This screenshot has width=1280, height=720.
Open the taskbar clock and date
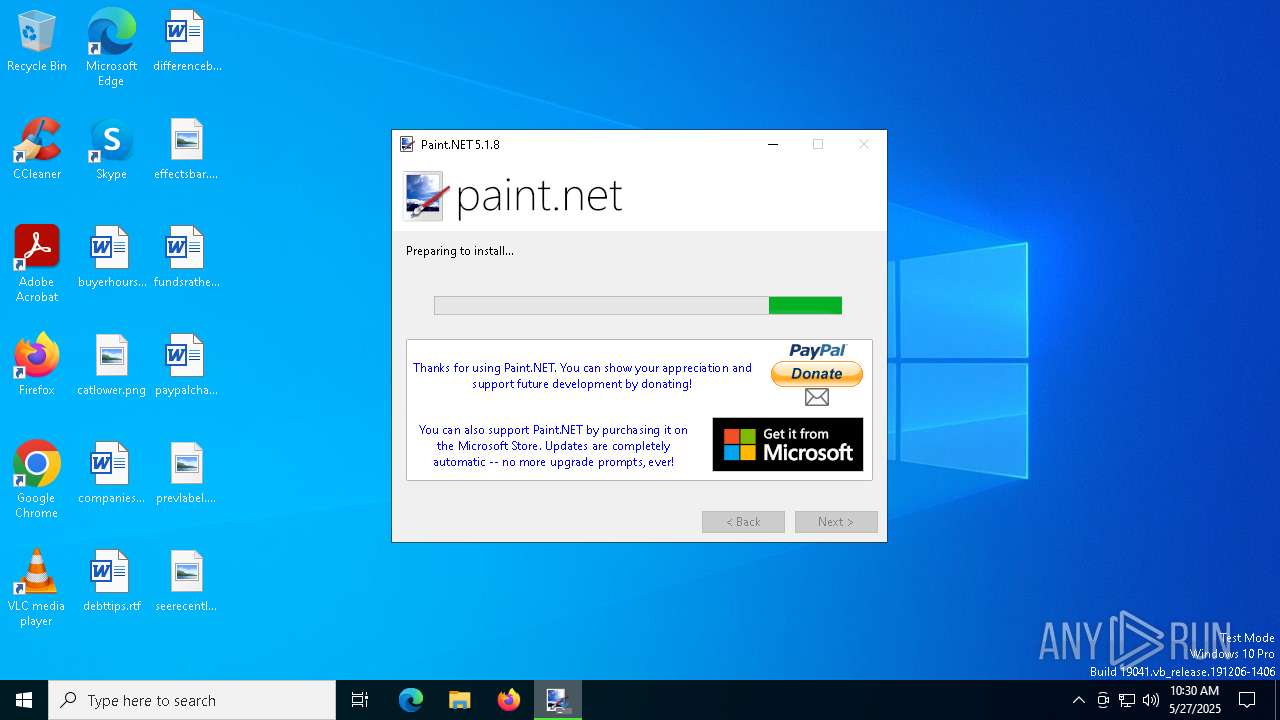point(1195,700)
